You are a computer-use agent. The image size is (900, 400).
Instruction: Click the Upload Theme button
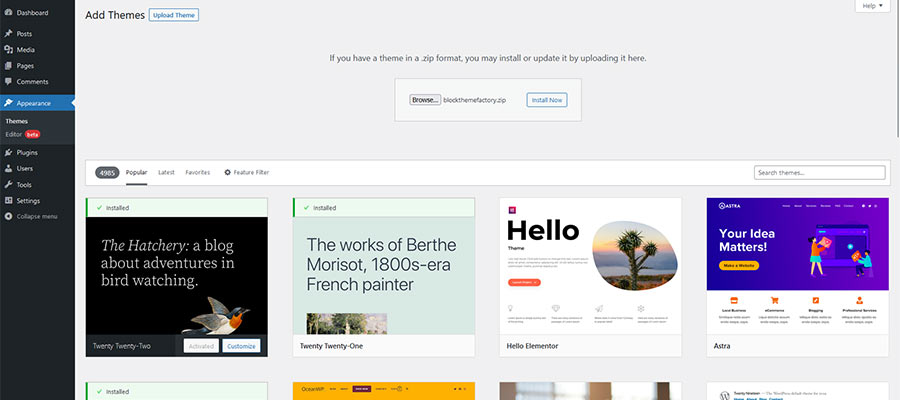pyautogui.click(x=173, y=15)
